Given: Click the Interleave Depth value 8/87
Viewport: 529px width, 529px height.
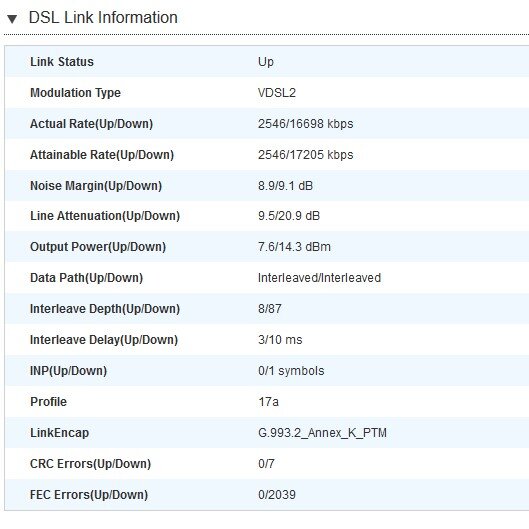Looking at the screenshot, I should [270, 309].
